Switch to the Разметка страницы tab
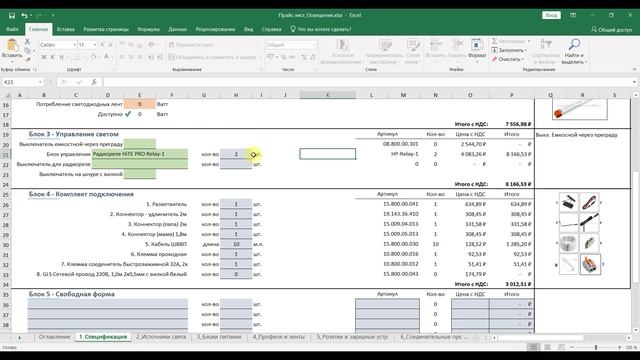The width and height of the screenshot is (640, 360). tap(106, 29)
